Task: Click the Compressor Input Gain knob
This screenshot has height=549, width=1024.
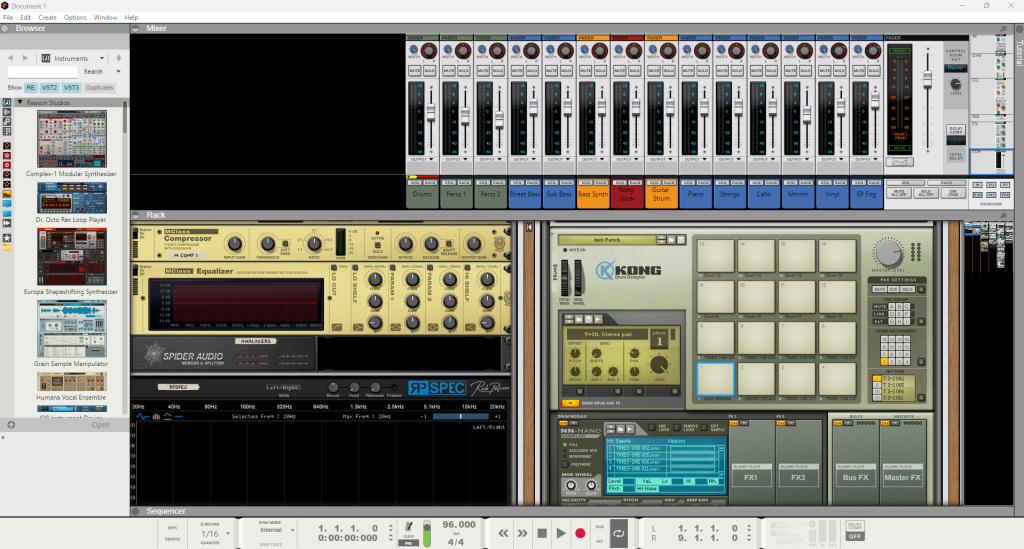Action: [x=234, y=244]
